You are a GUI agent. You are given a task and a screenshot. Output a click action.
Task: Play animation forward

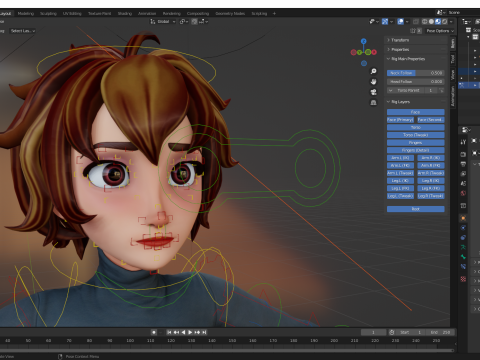pyautogui.click(x=190, y=332)
